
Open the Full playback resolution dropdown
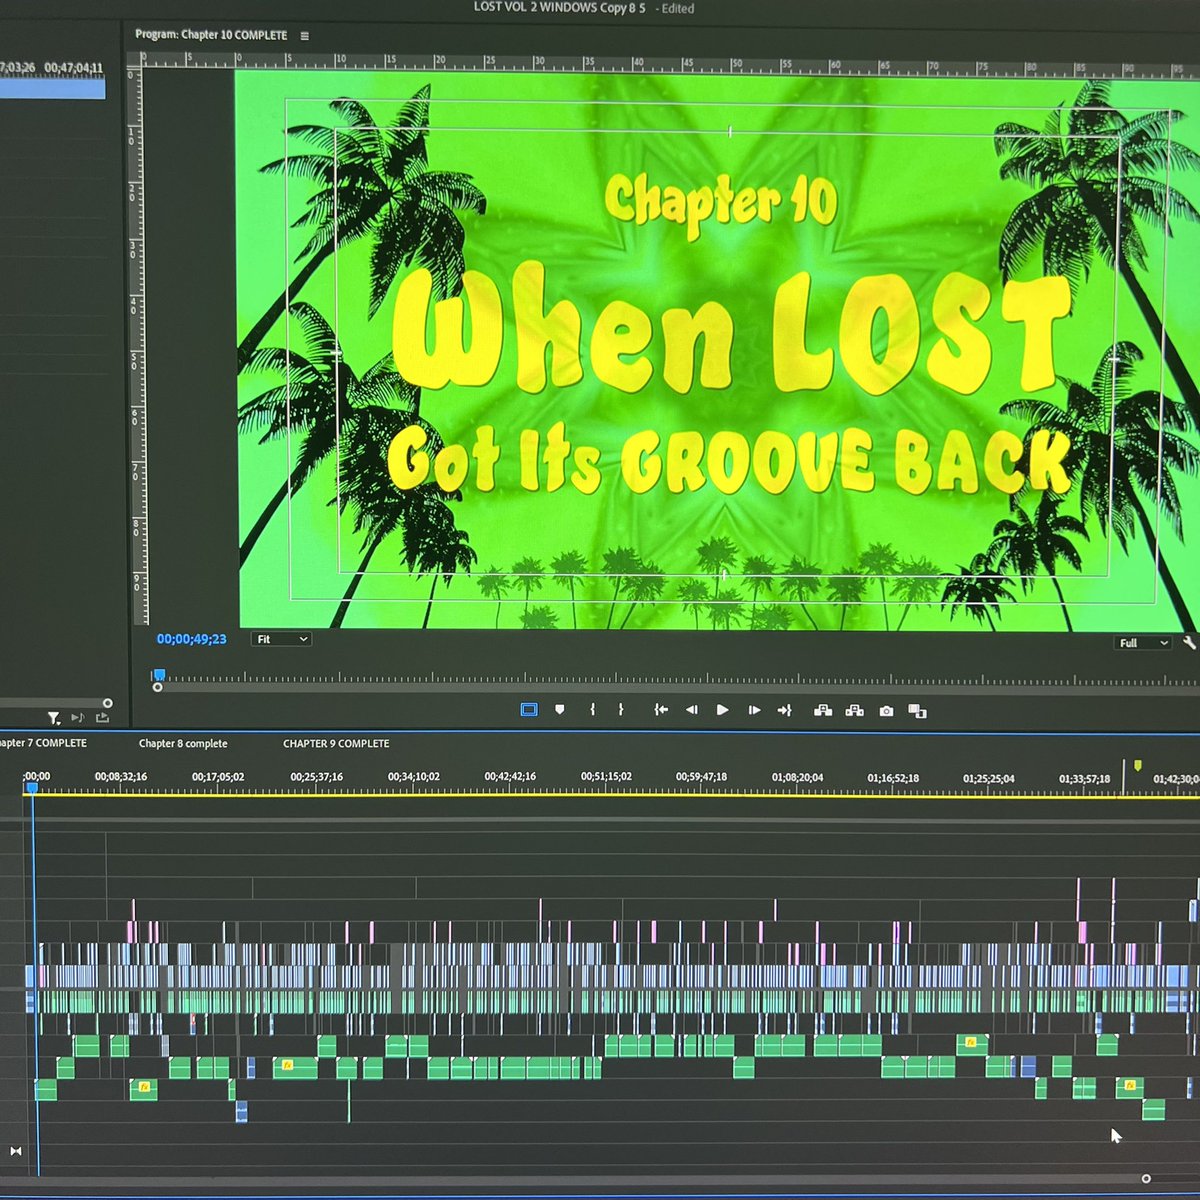click(1143, 643)
